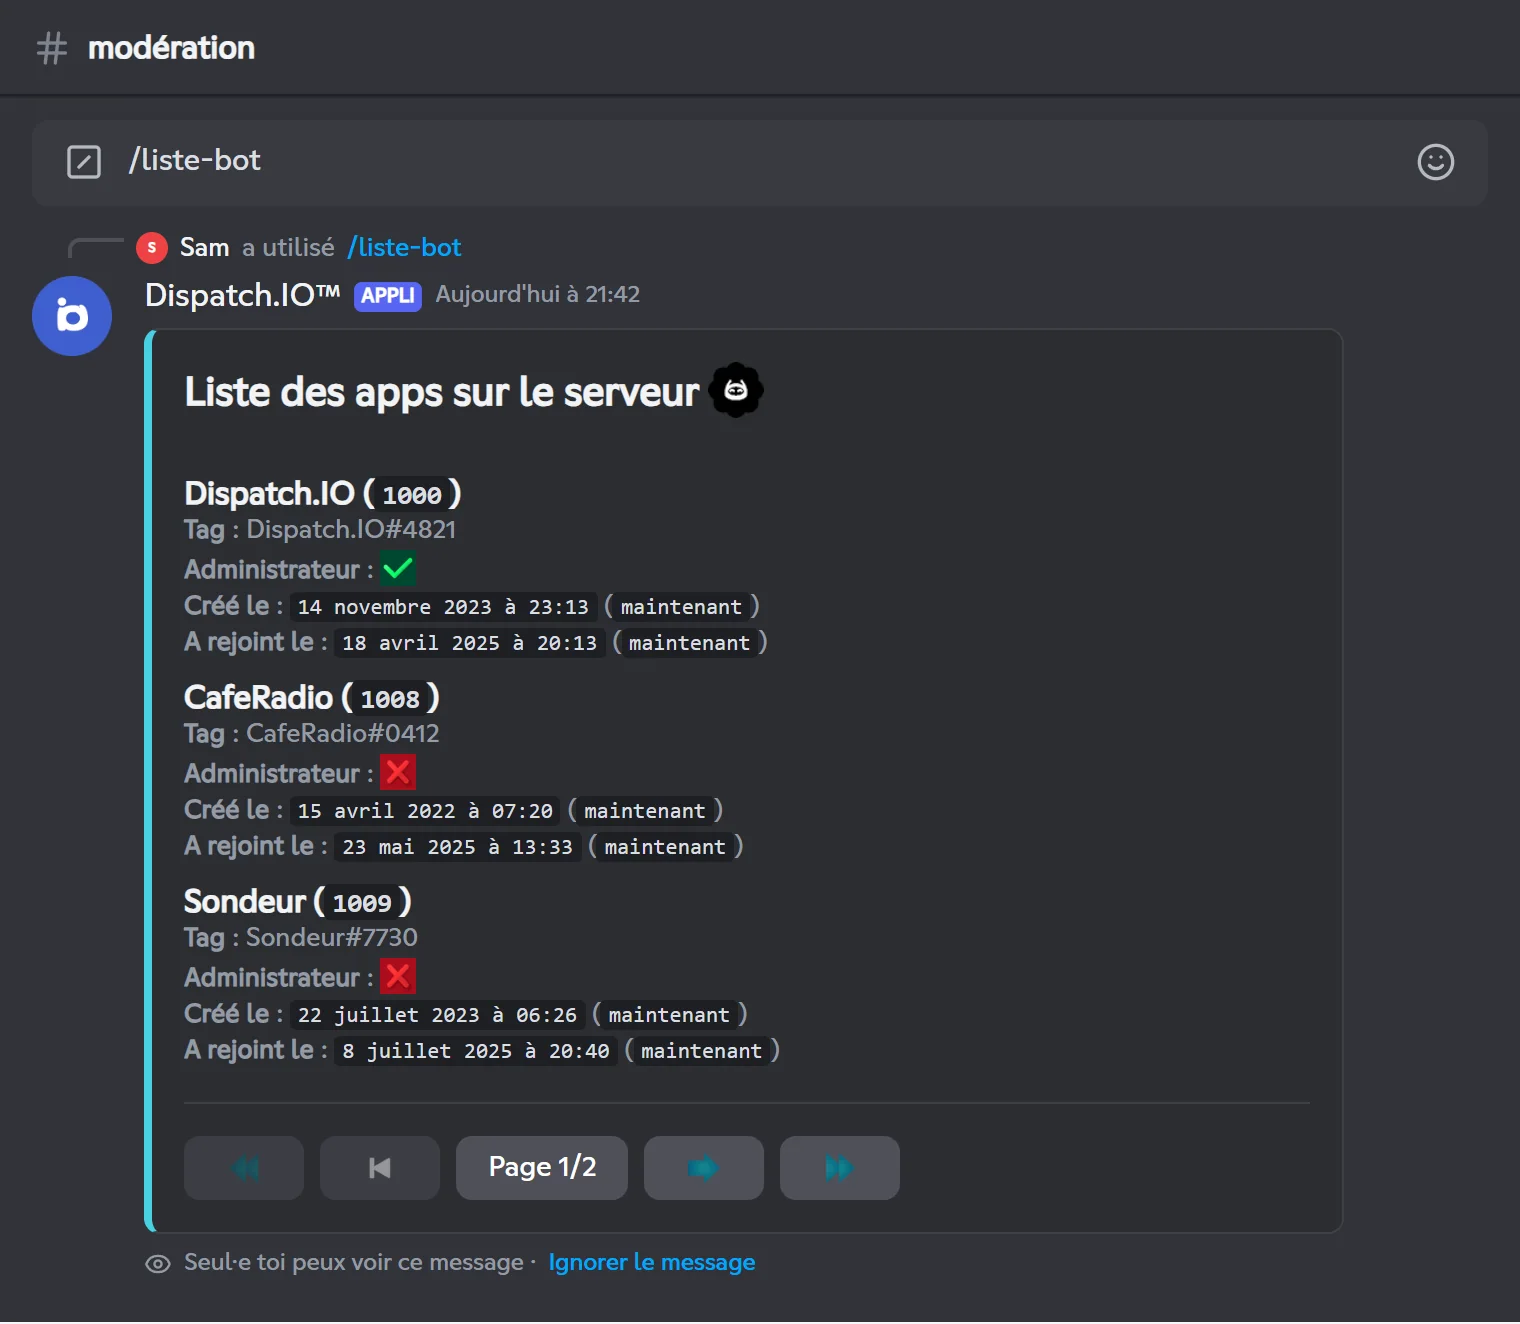The image size is (1520, 1324).
Task: Click the green checkmark under Dispatch.IO
Action: tap(398, 569)
